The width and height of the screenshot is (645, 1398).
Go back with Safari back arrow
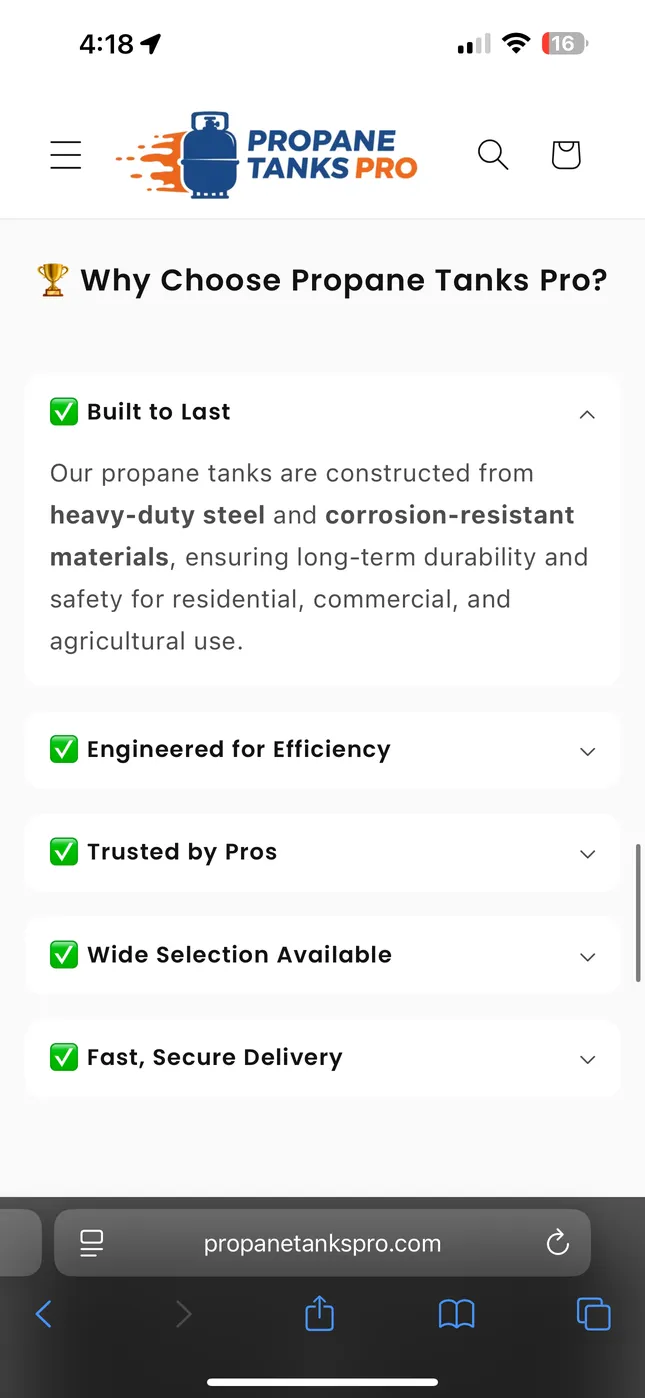43,1314
